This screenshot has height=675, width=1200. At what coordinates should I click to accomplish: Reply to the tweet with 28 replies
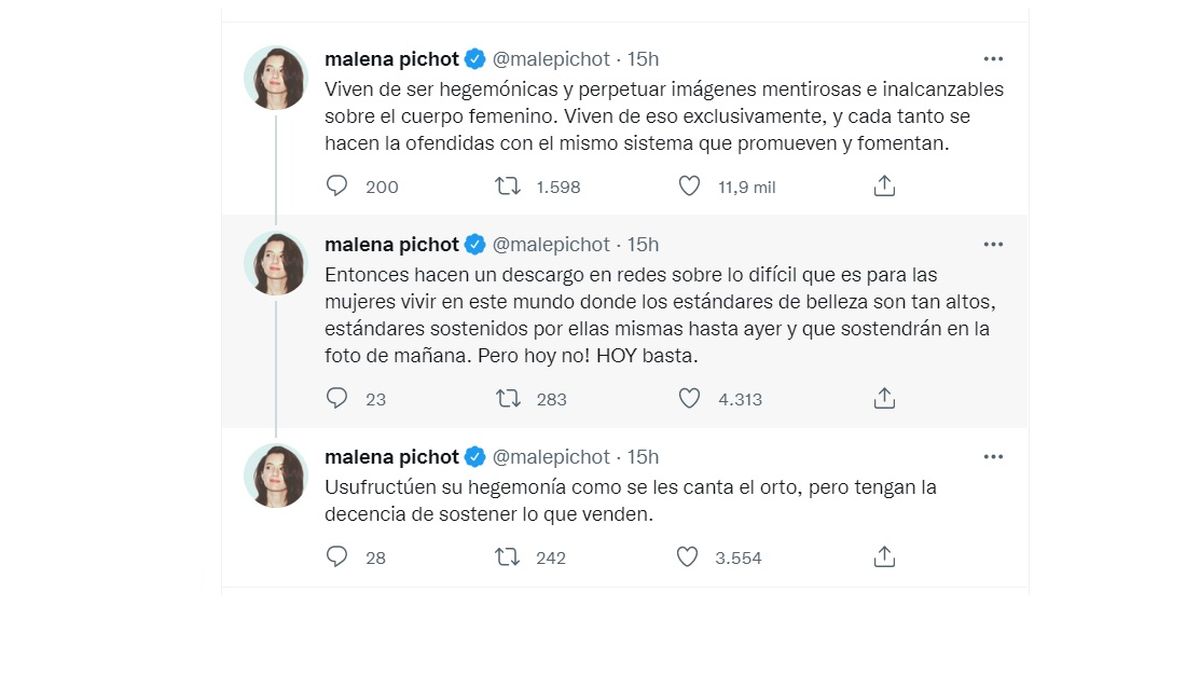click(x=337, y=557)
